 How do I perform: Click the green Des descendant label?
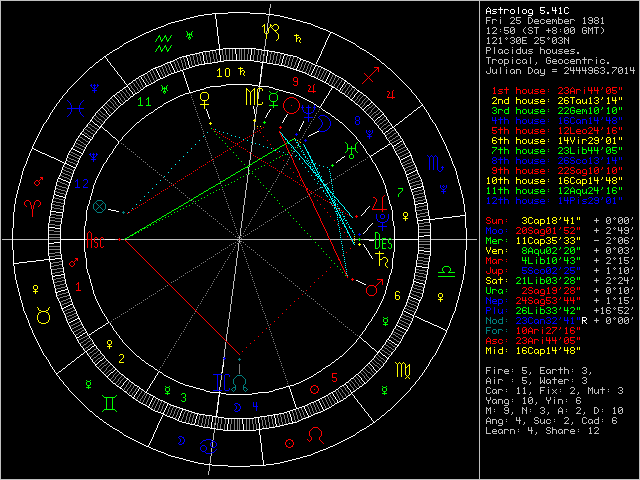point(383,241)
